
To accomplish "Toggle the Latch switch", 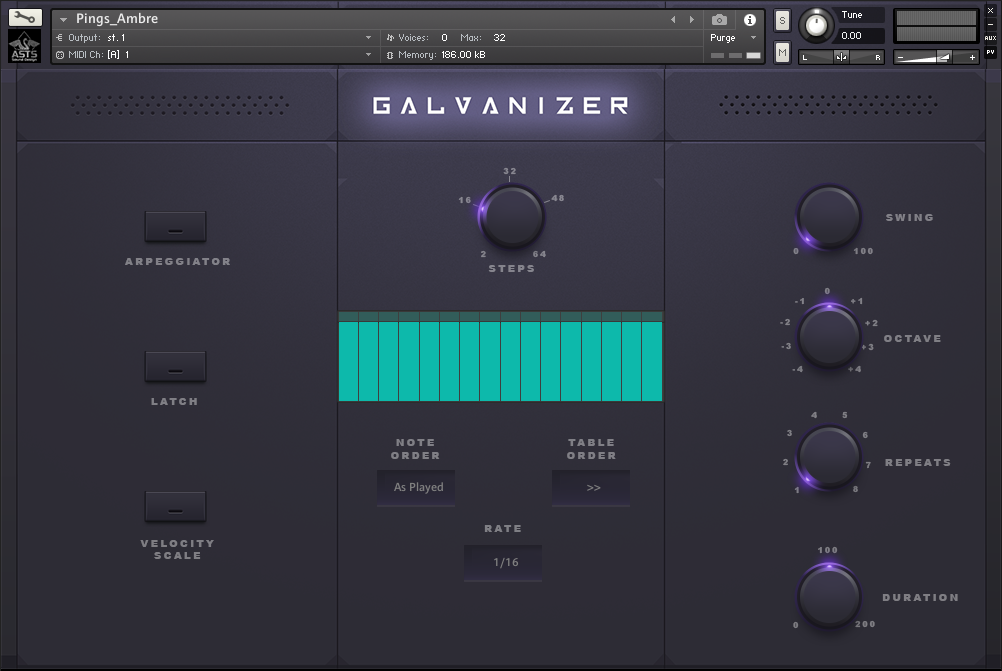I will coord(175,367).
